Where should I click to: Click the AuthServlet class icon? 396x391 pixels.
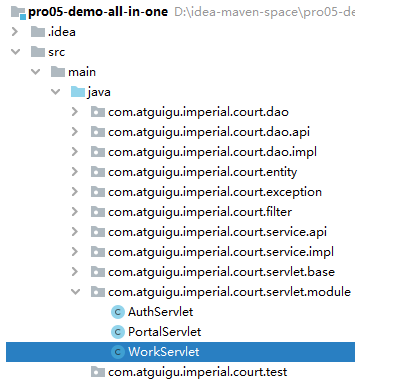(117, 312)
